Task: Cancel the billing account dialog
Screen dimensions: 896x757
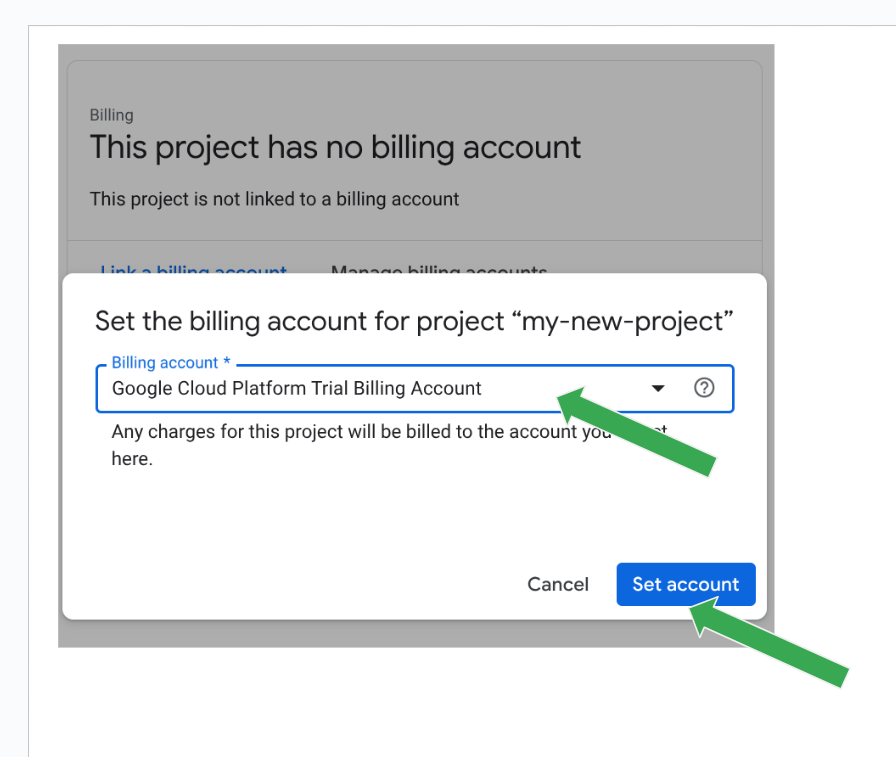Action: (558, 584)
